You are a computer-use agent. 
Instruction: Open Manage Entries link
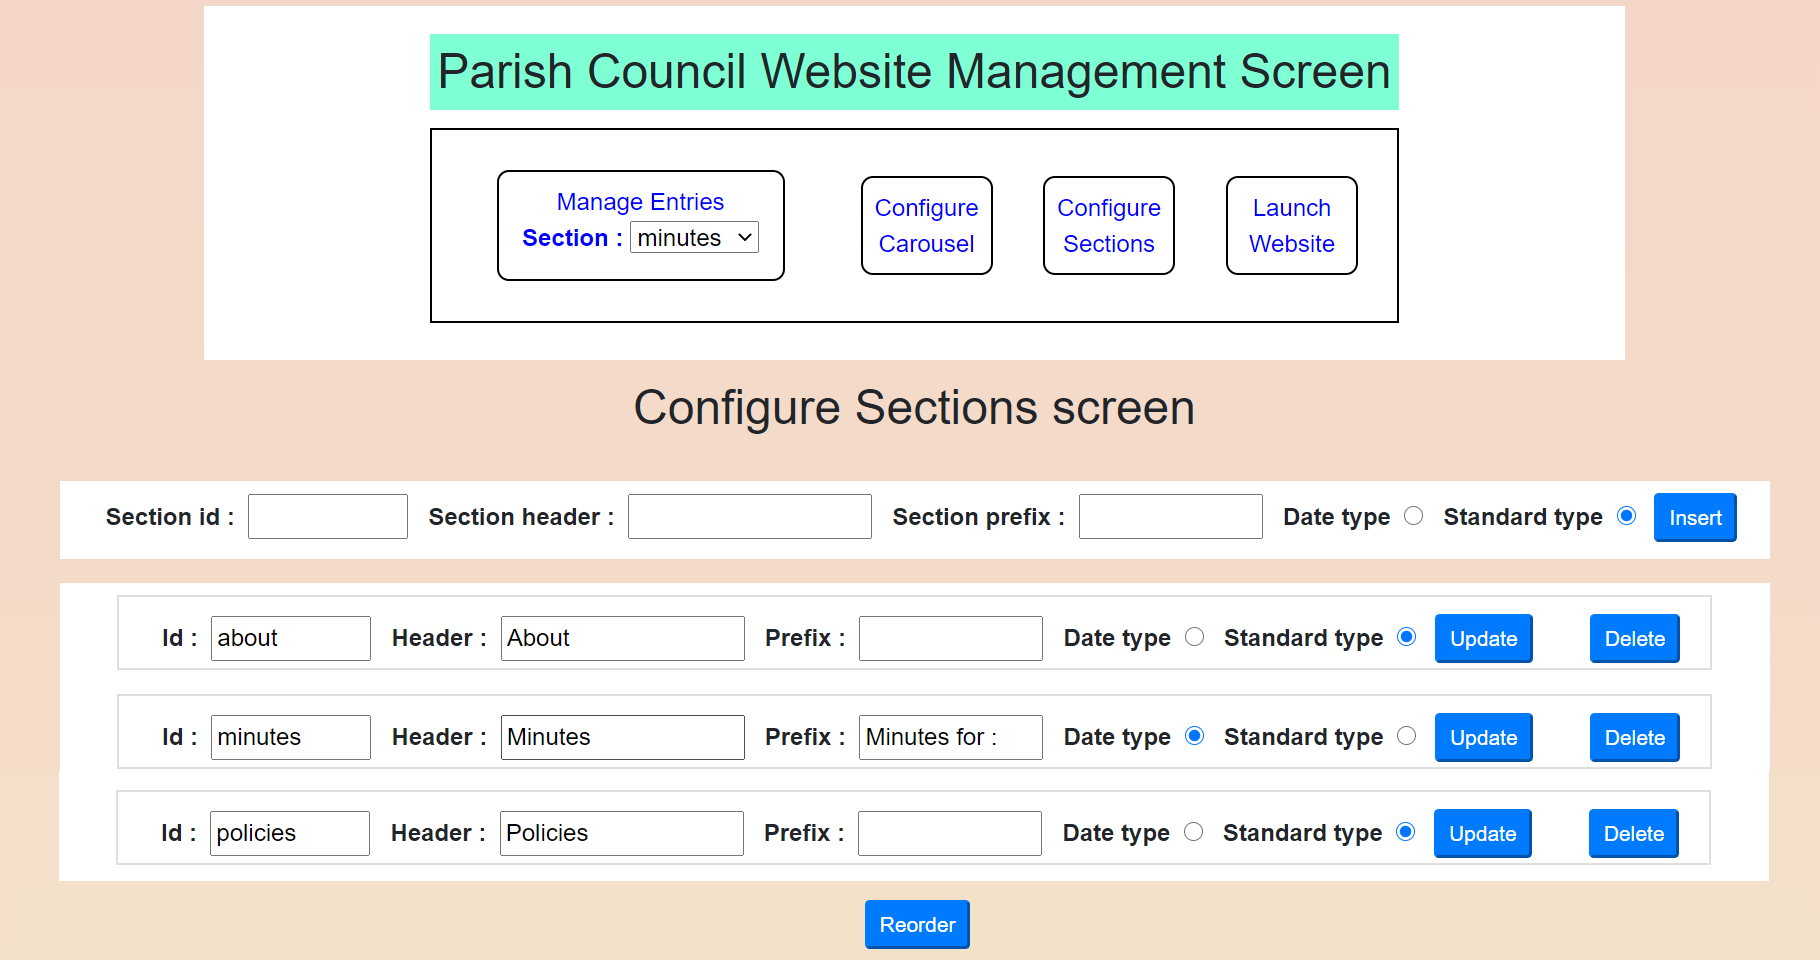point(640,202)
